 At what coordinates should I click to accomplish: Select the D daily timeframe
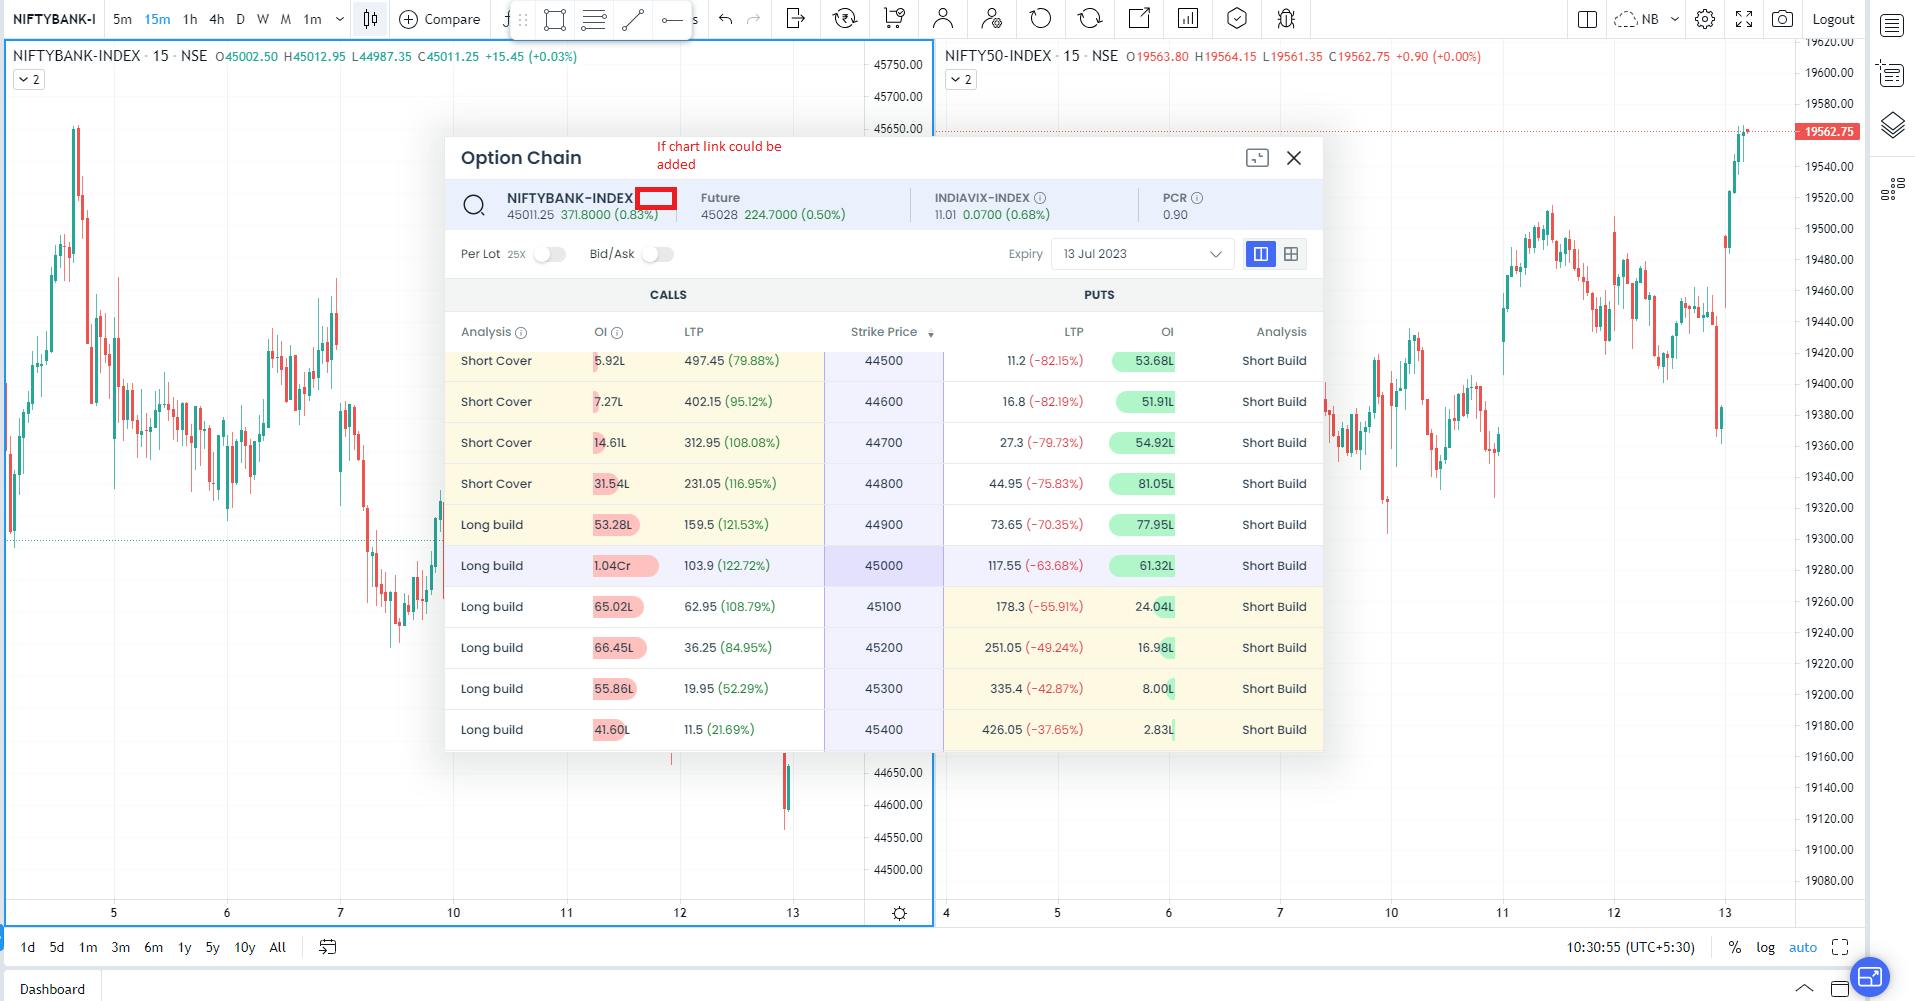pos(240,19)
